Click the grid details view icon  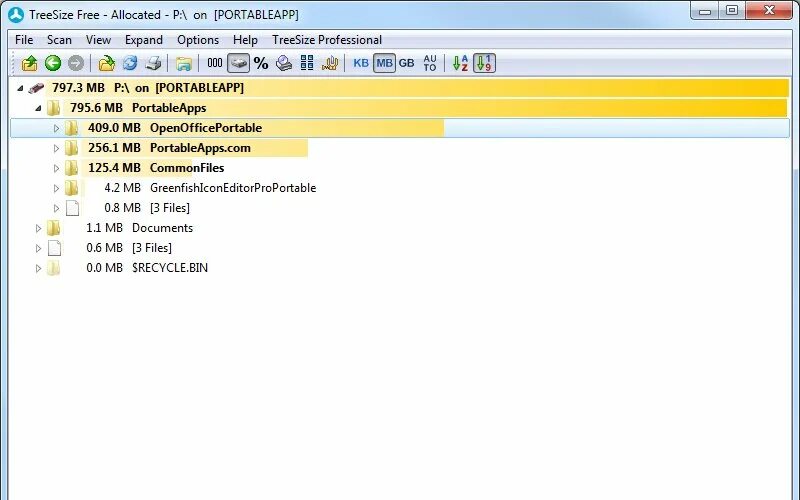(x=307, y=63)
